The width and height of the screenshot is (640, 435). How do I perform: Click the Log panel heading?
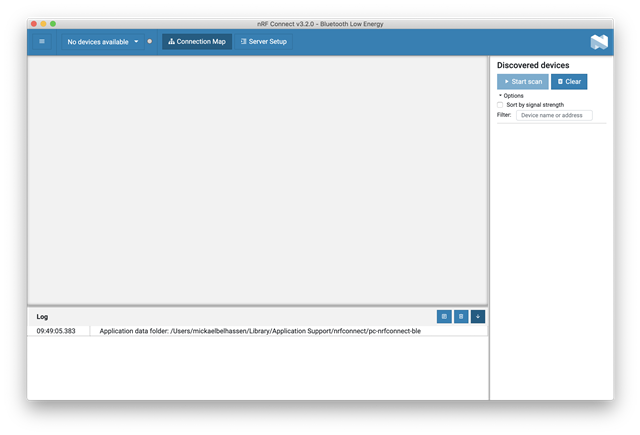42,317
